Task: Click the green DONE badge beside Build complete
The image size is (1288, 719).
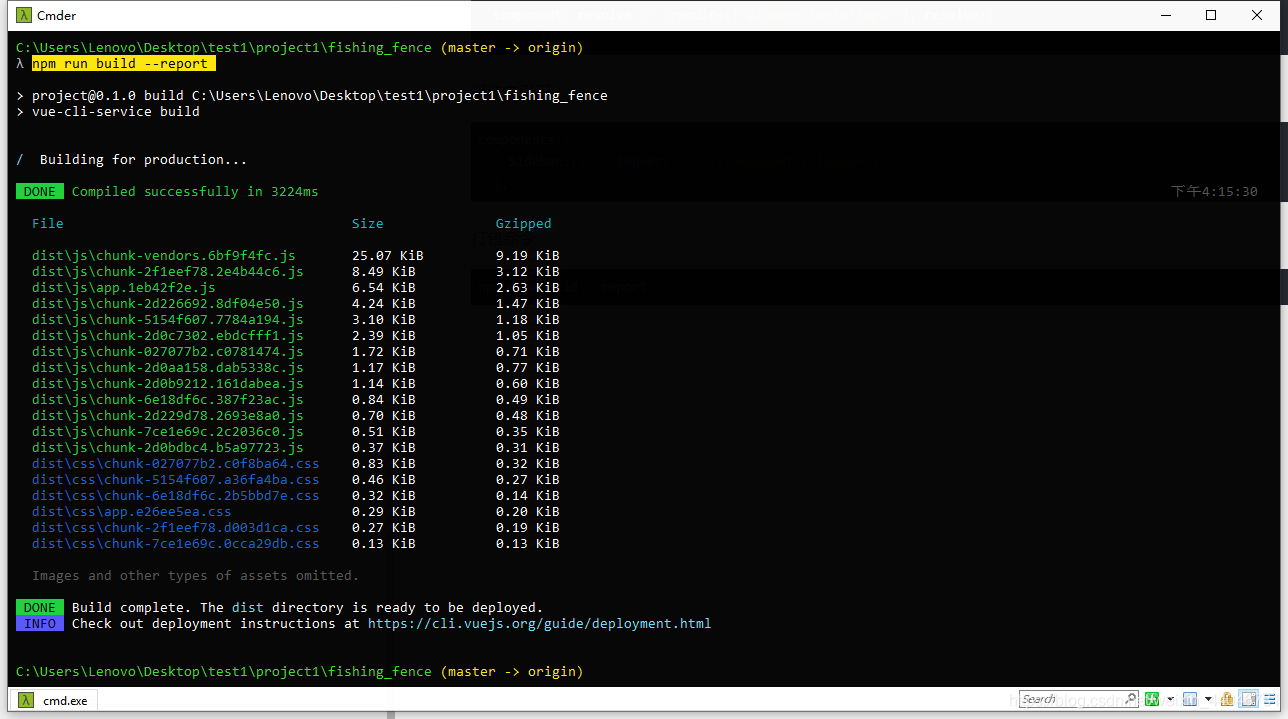Action: pos(40,608)
